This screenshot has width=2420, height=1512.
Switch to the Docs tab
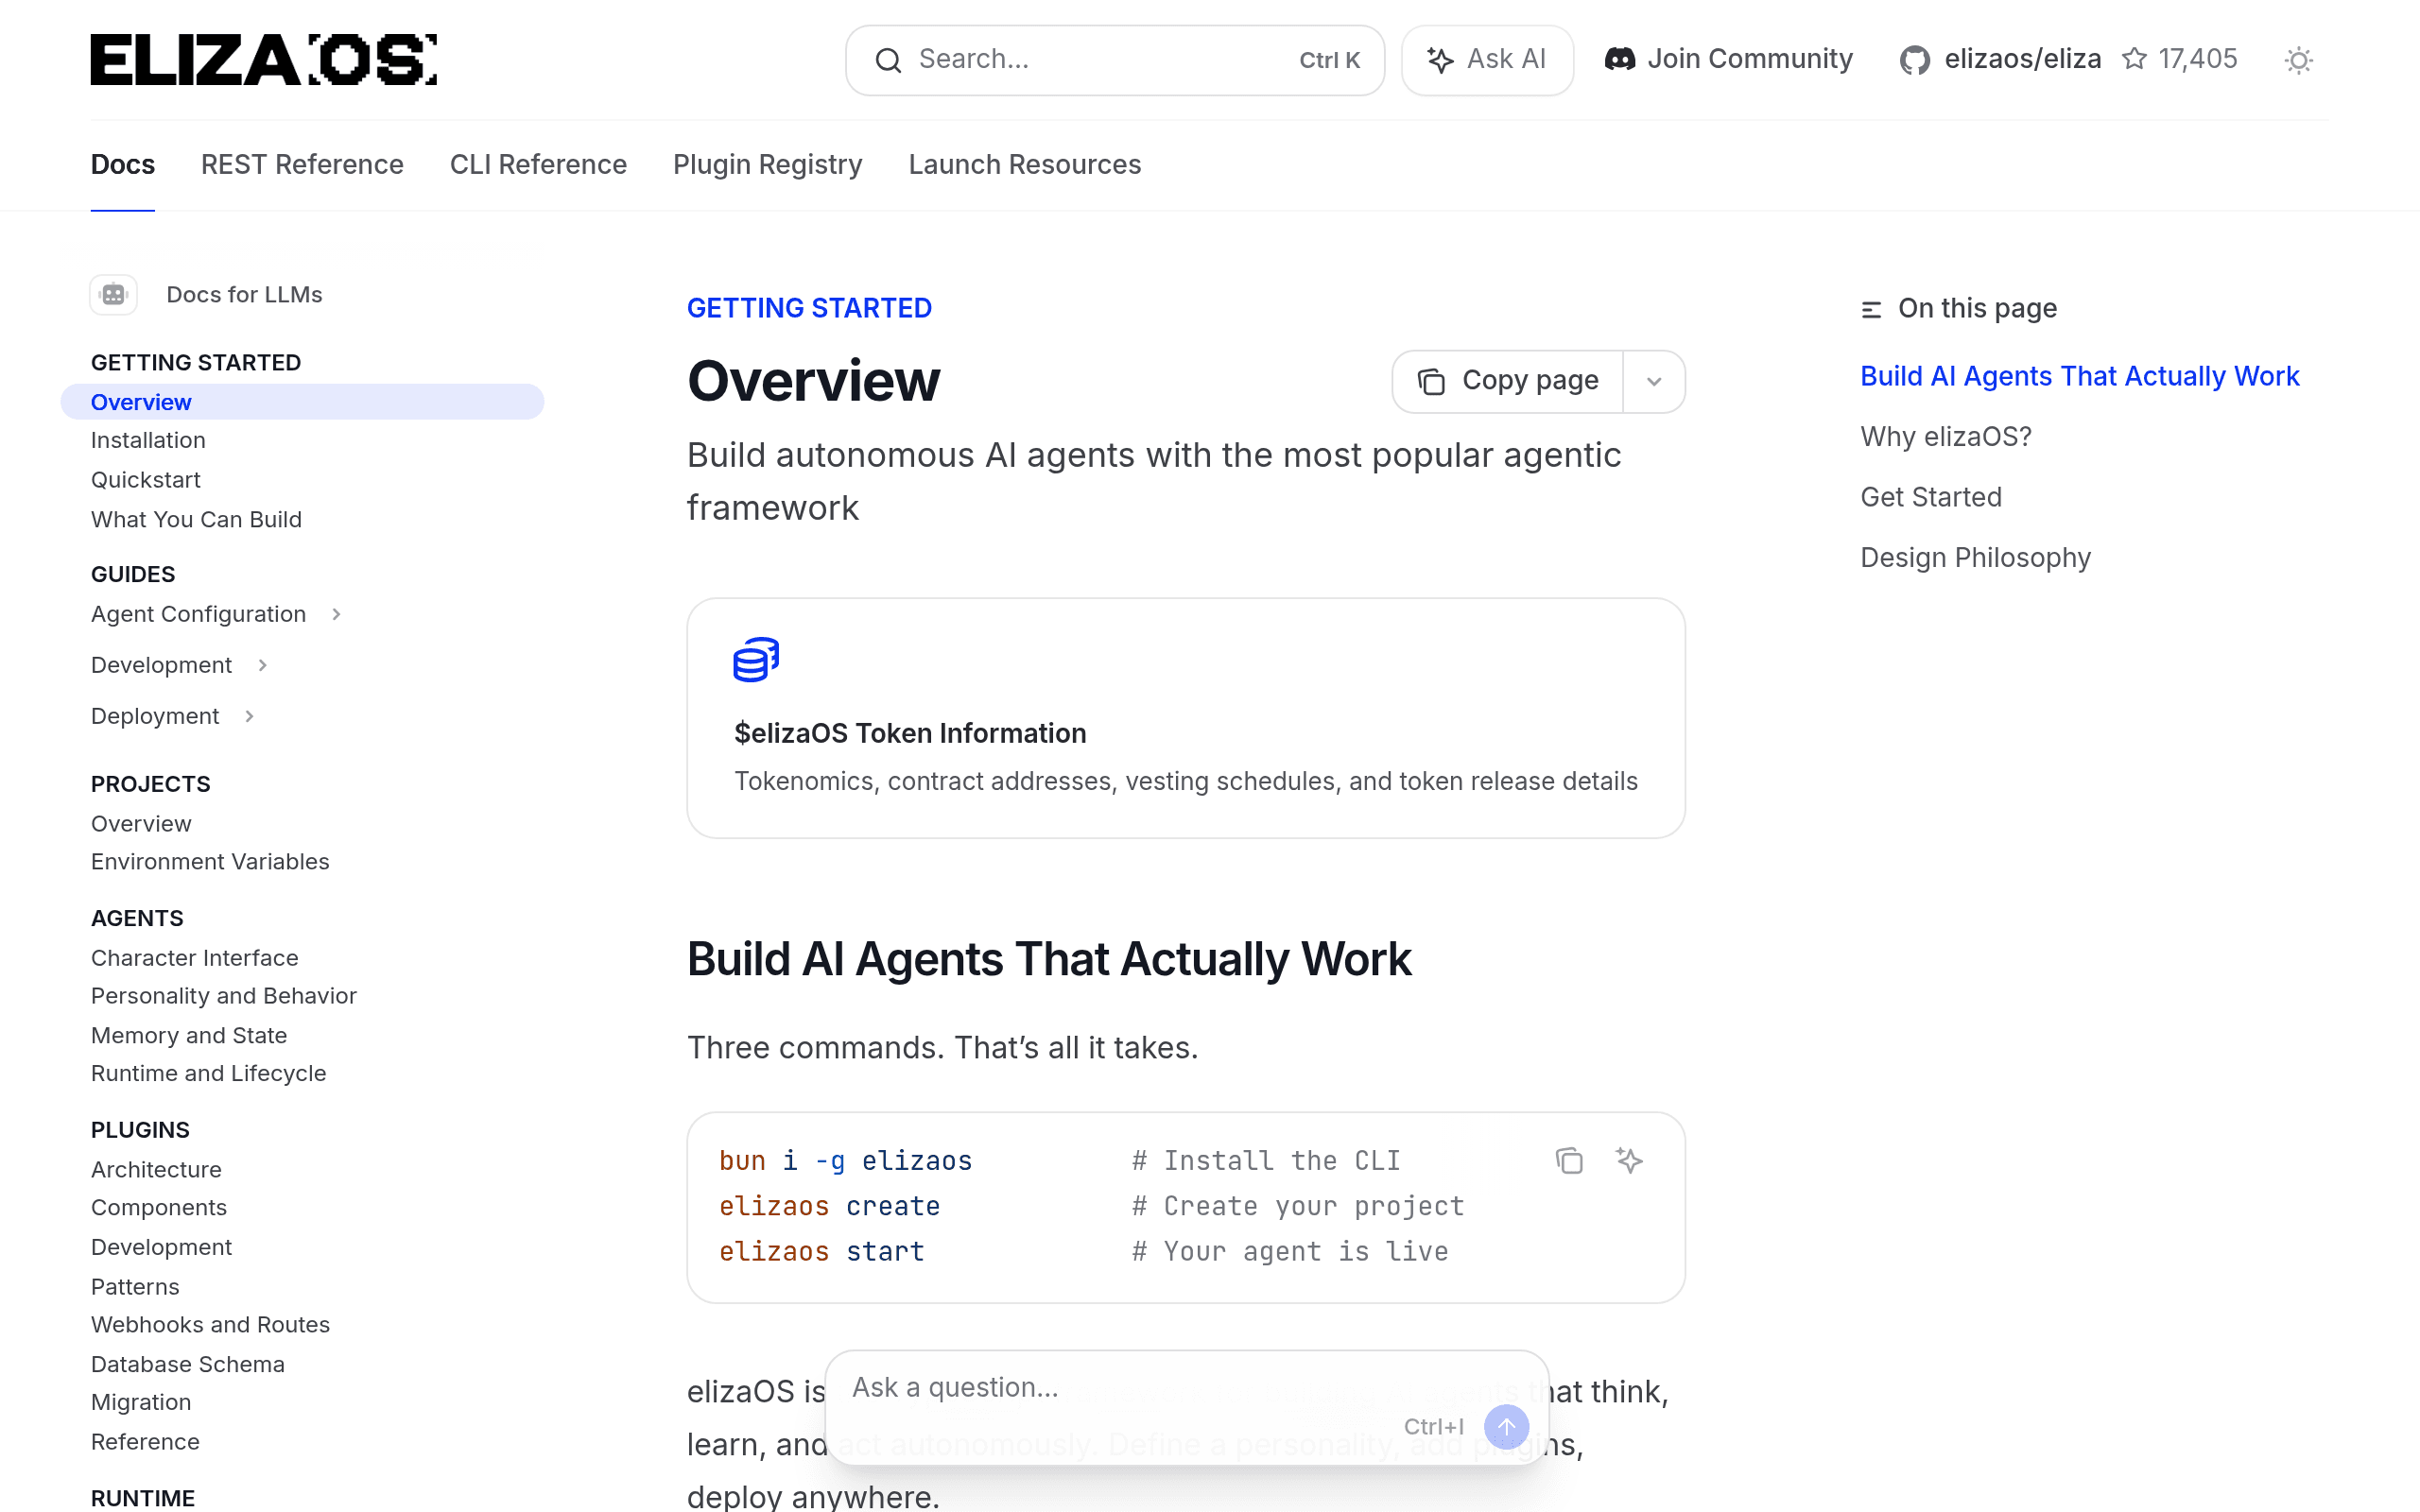[x=123, y=164]
